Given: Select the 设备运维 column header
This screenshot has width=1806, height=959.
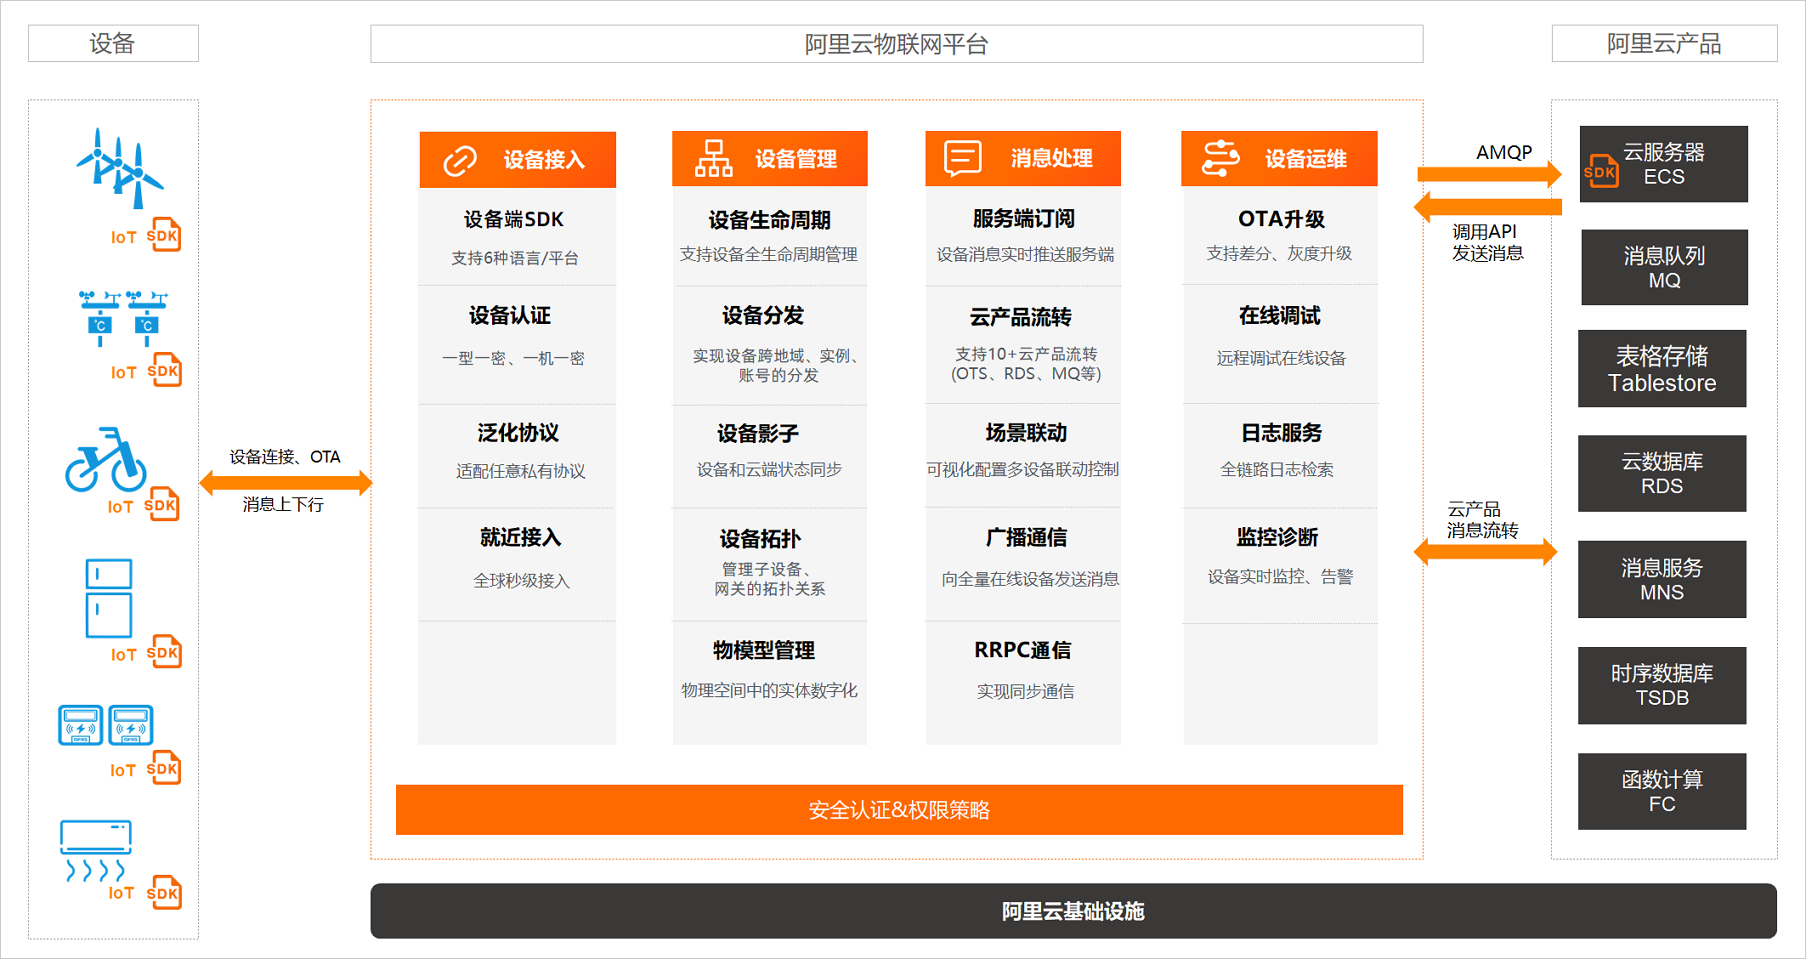Looking at the screenshot, I should click(x=1279, y=158).
